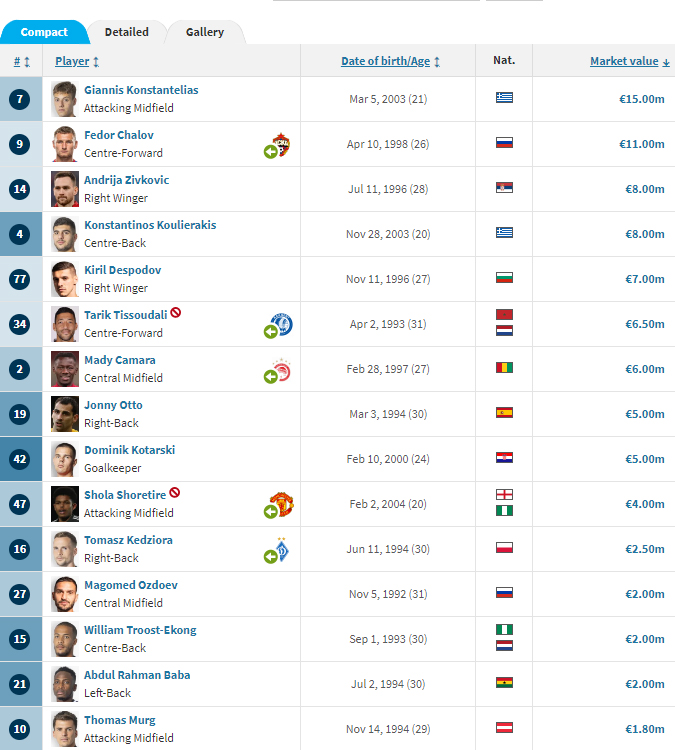Click Andrija Zivkovic player photo thumbnail
675x750 pixels.
(64, 189)
